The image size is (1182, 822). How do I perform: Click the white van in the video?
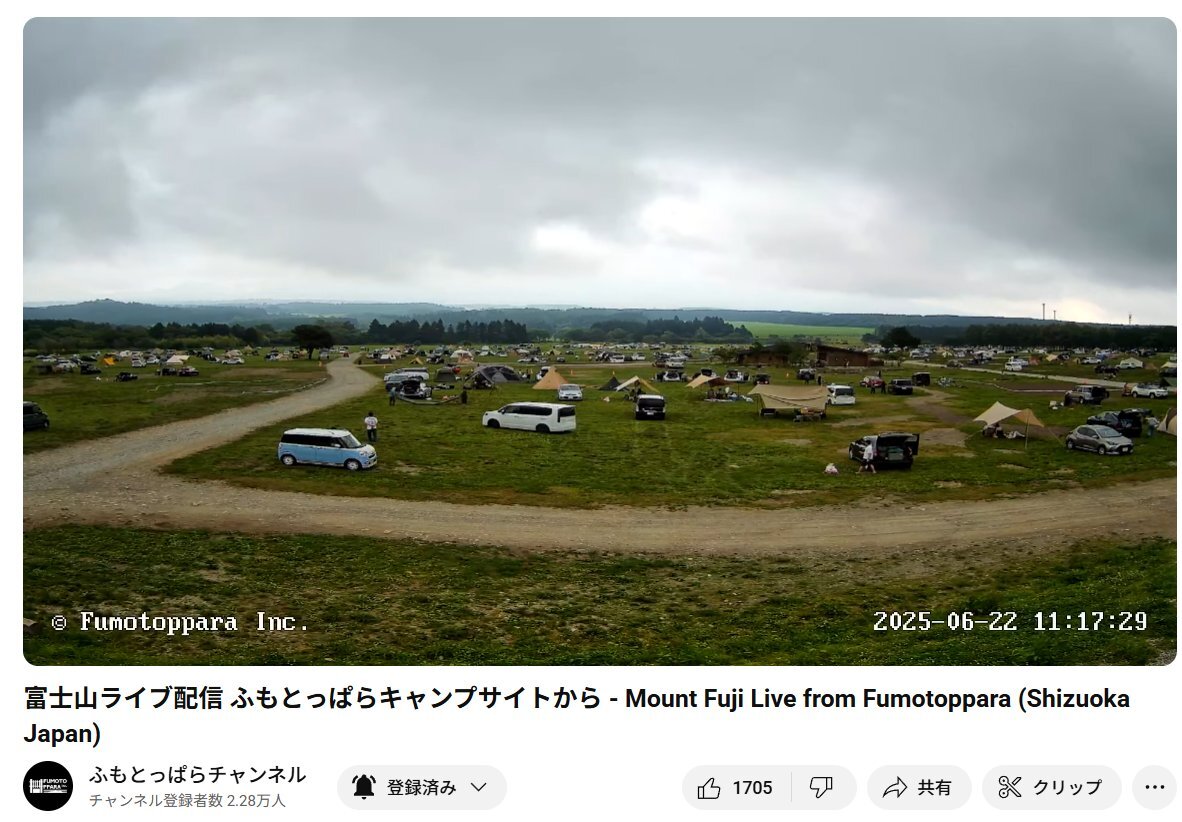point(529,417)
